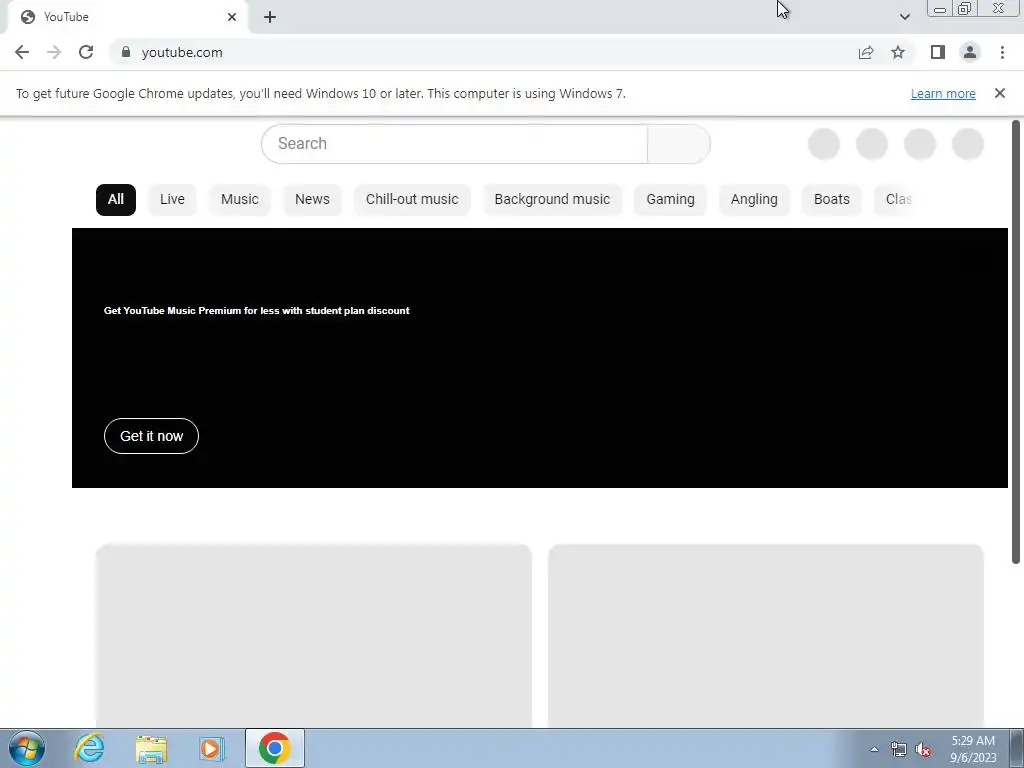Pick the Background music chip
The width and height of the screenshot is (1024, 768).
(552, 199)
